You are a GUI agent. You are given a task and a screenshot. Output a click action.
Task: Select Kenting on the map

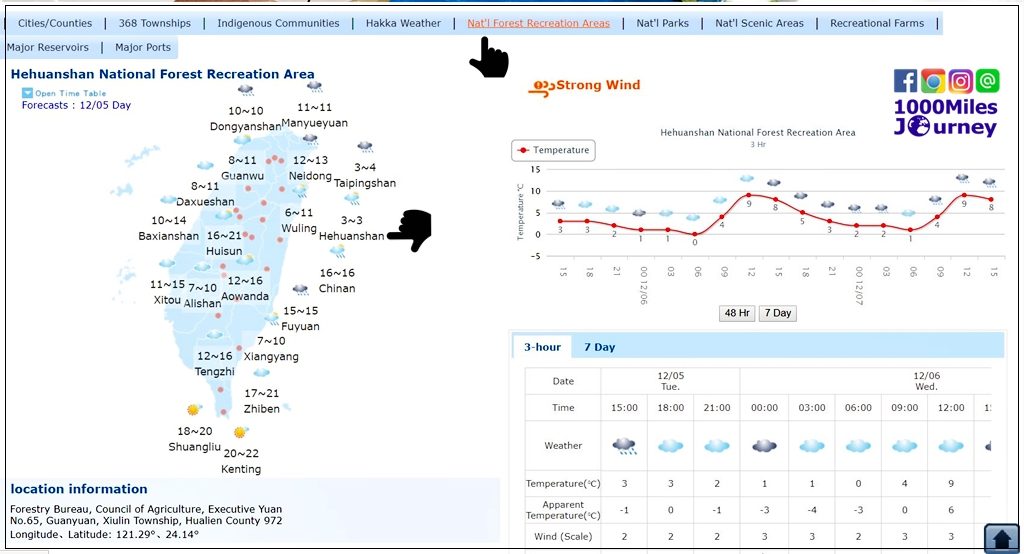point(241,469)
